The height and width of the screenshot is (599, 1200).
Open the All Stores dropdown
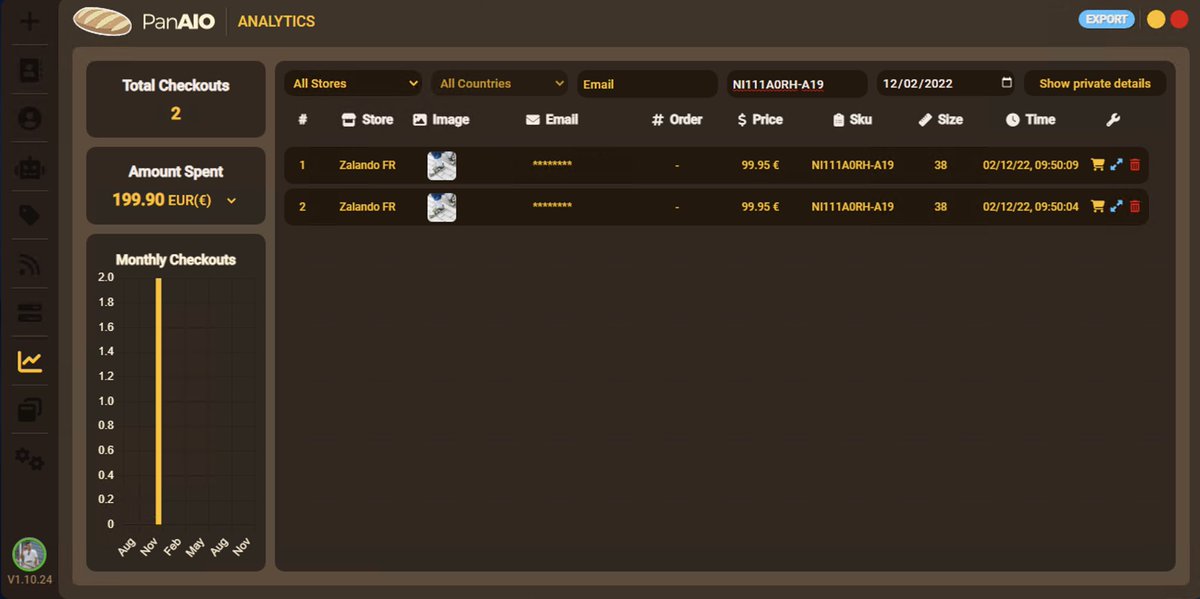354,84
